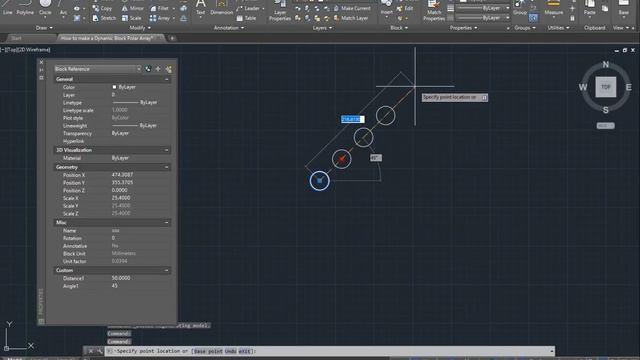Click auto-hide button on Properties palette
This screenshot has height=360, width=640.
point(41,70)
